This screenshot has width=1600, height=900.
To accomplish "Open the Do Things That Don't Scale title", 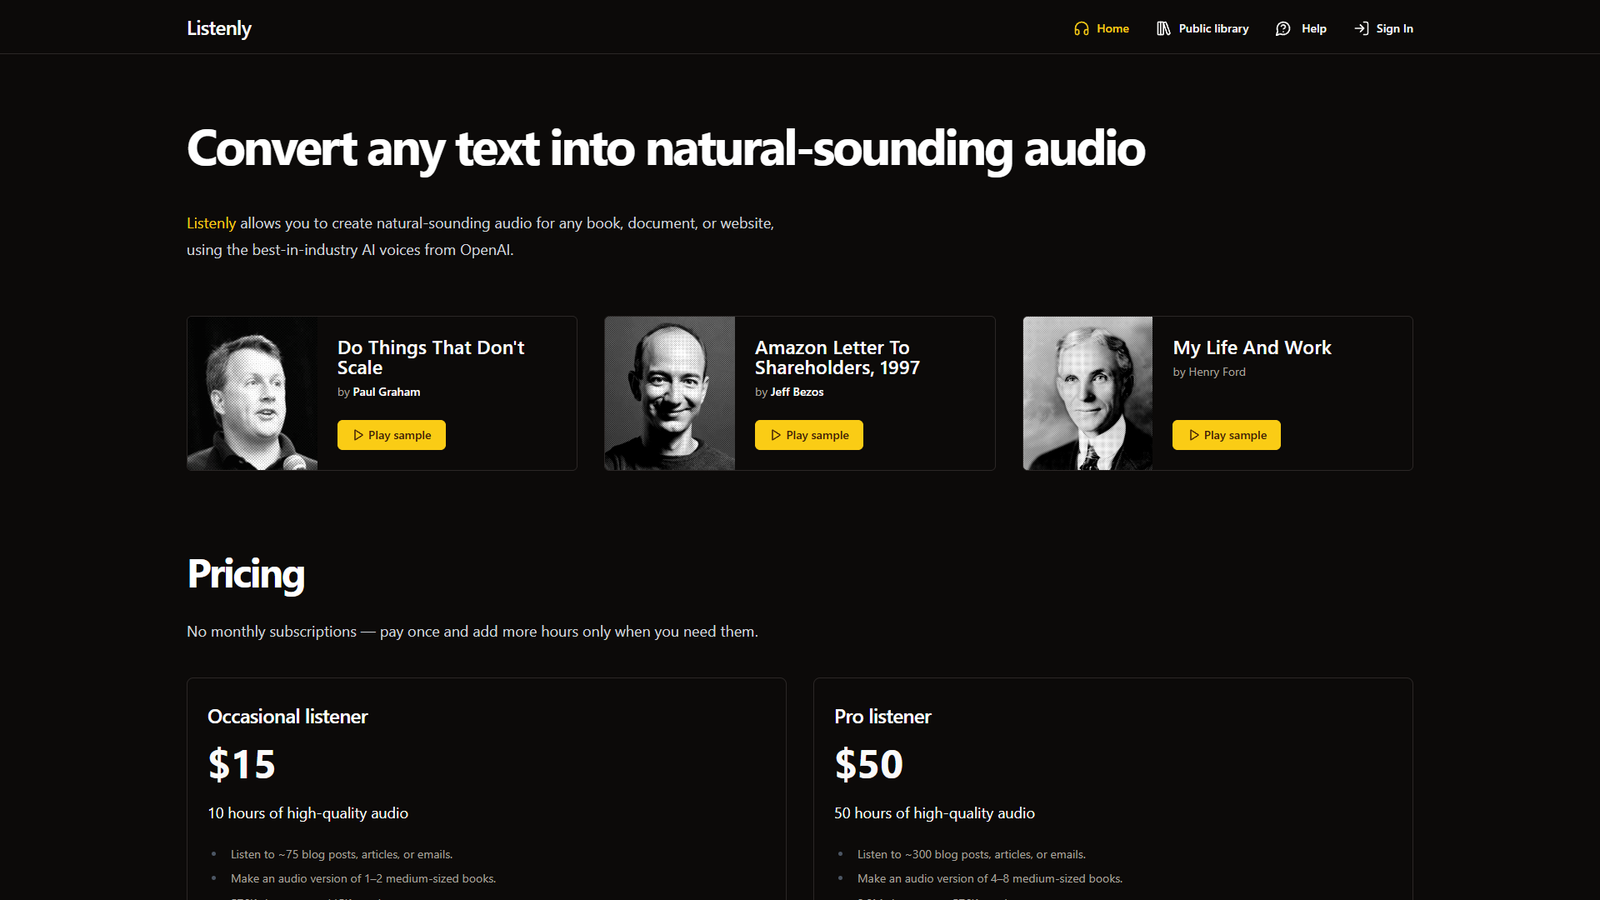I will pos(431,357).
